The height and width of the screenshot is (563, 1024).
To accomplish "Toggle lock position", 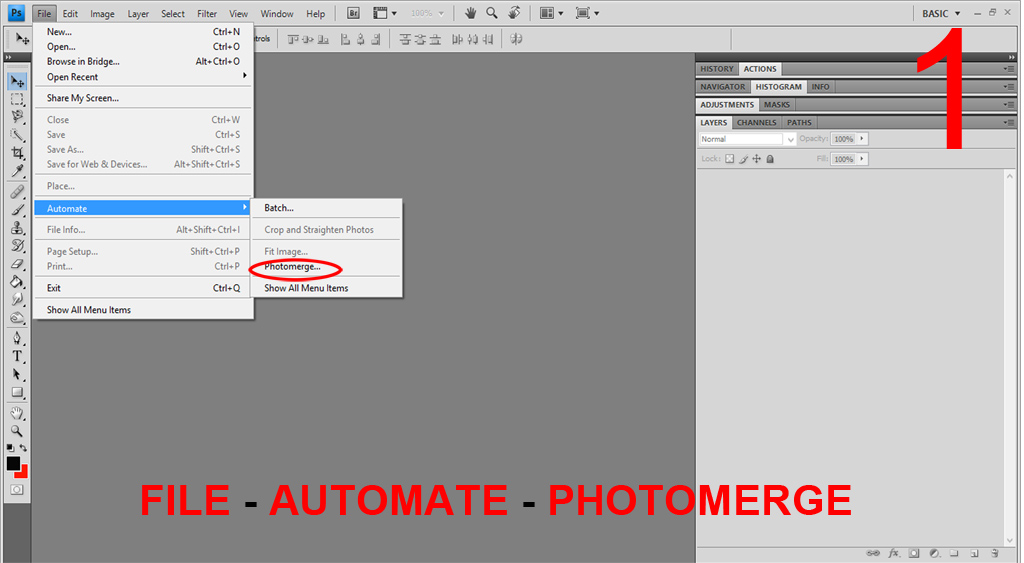I will pos(756,159).
